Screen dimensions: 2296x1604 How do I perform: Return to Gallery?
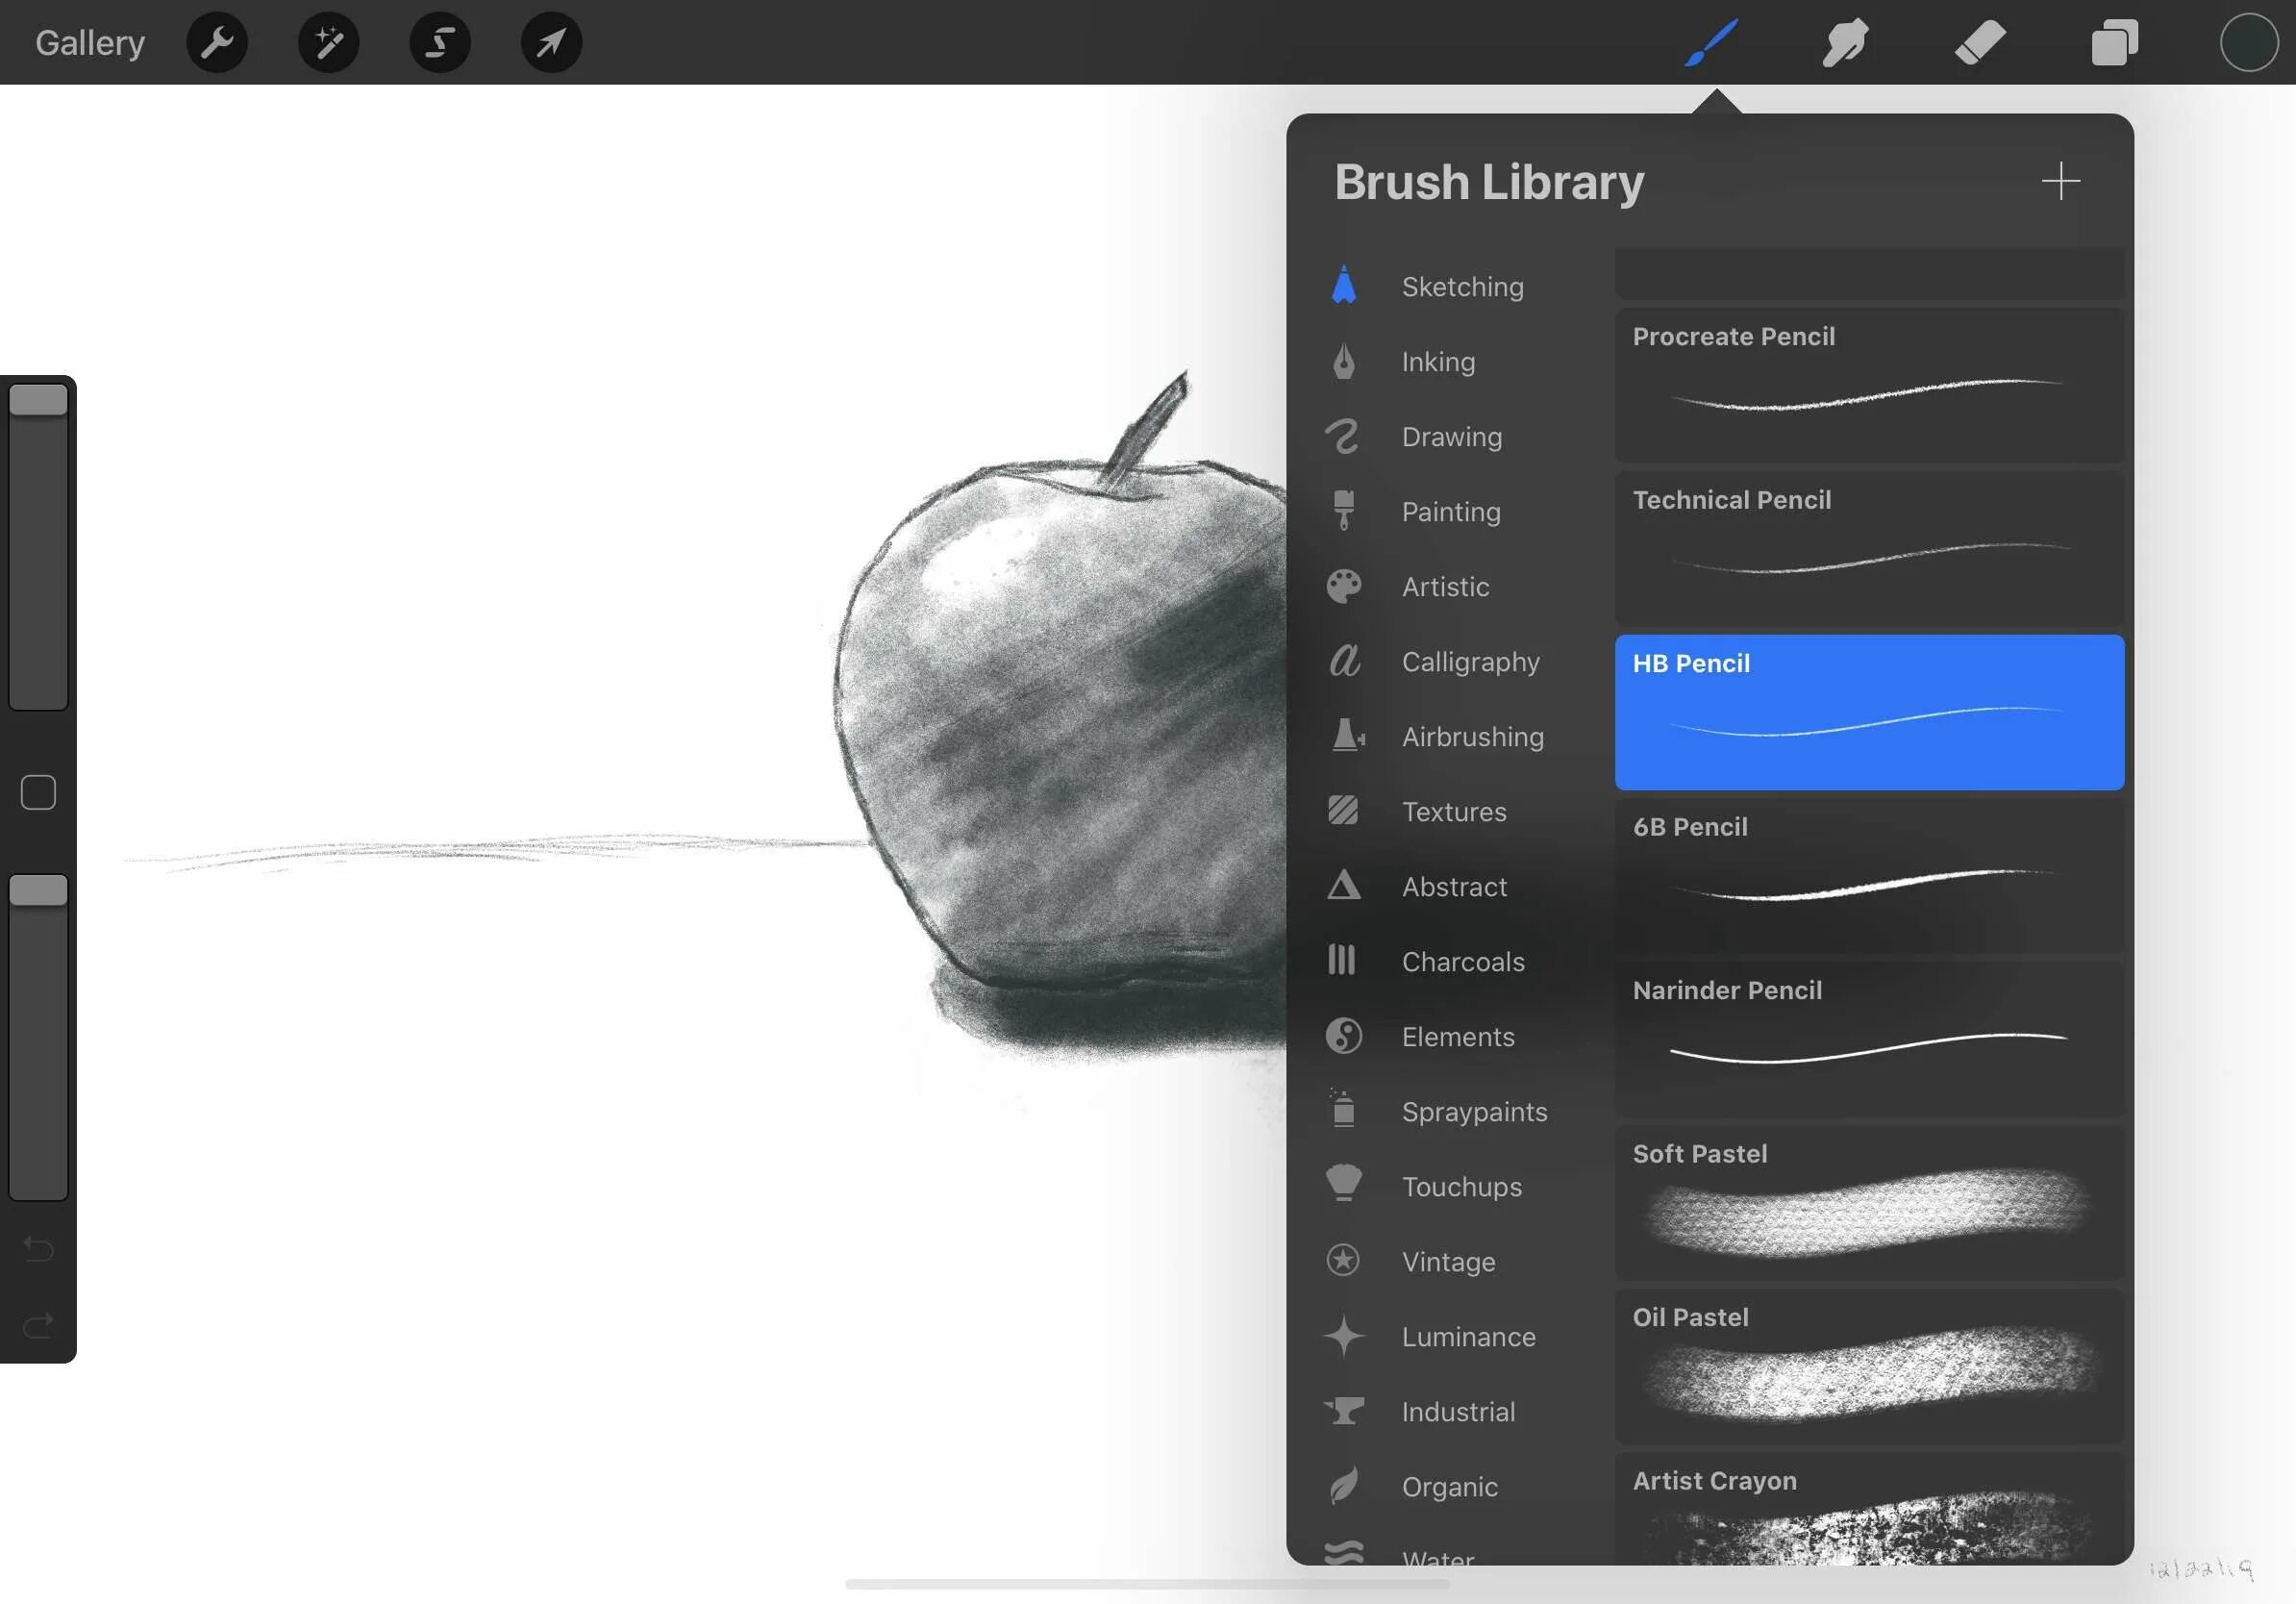[90, 42]
